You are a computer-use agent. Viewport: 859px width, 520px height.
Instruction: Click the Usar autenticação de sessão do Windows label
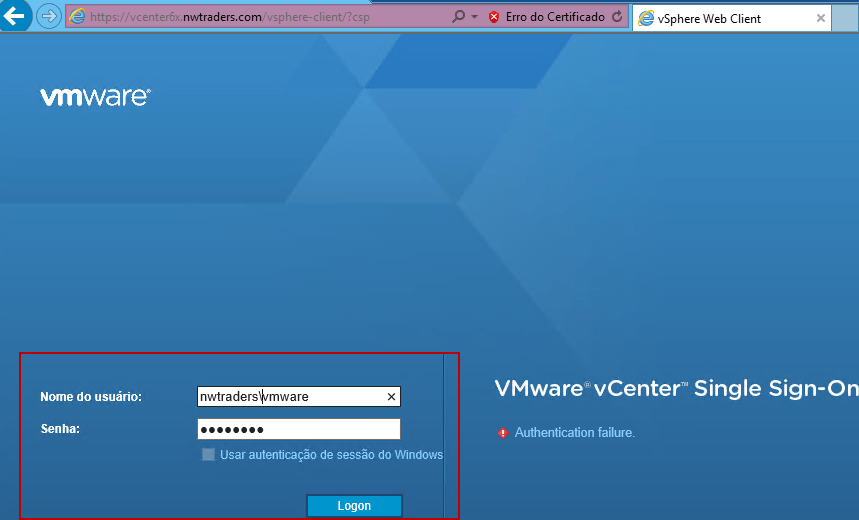click(331, 455)
